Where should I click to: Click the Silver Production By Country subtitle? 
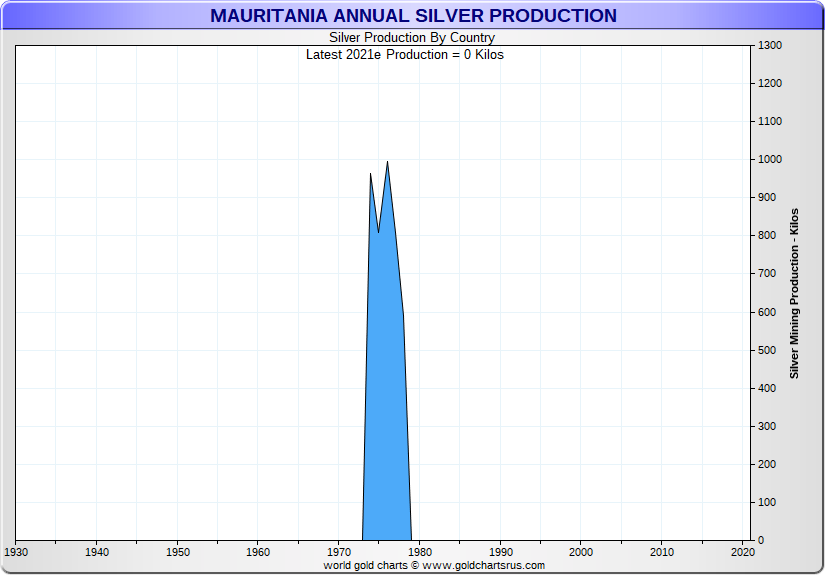click(412, 38)
